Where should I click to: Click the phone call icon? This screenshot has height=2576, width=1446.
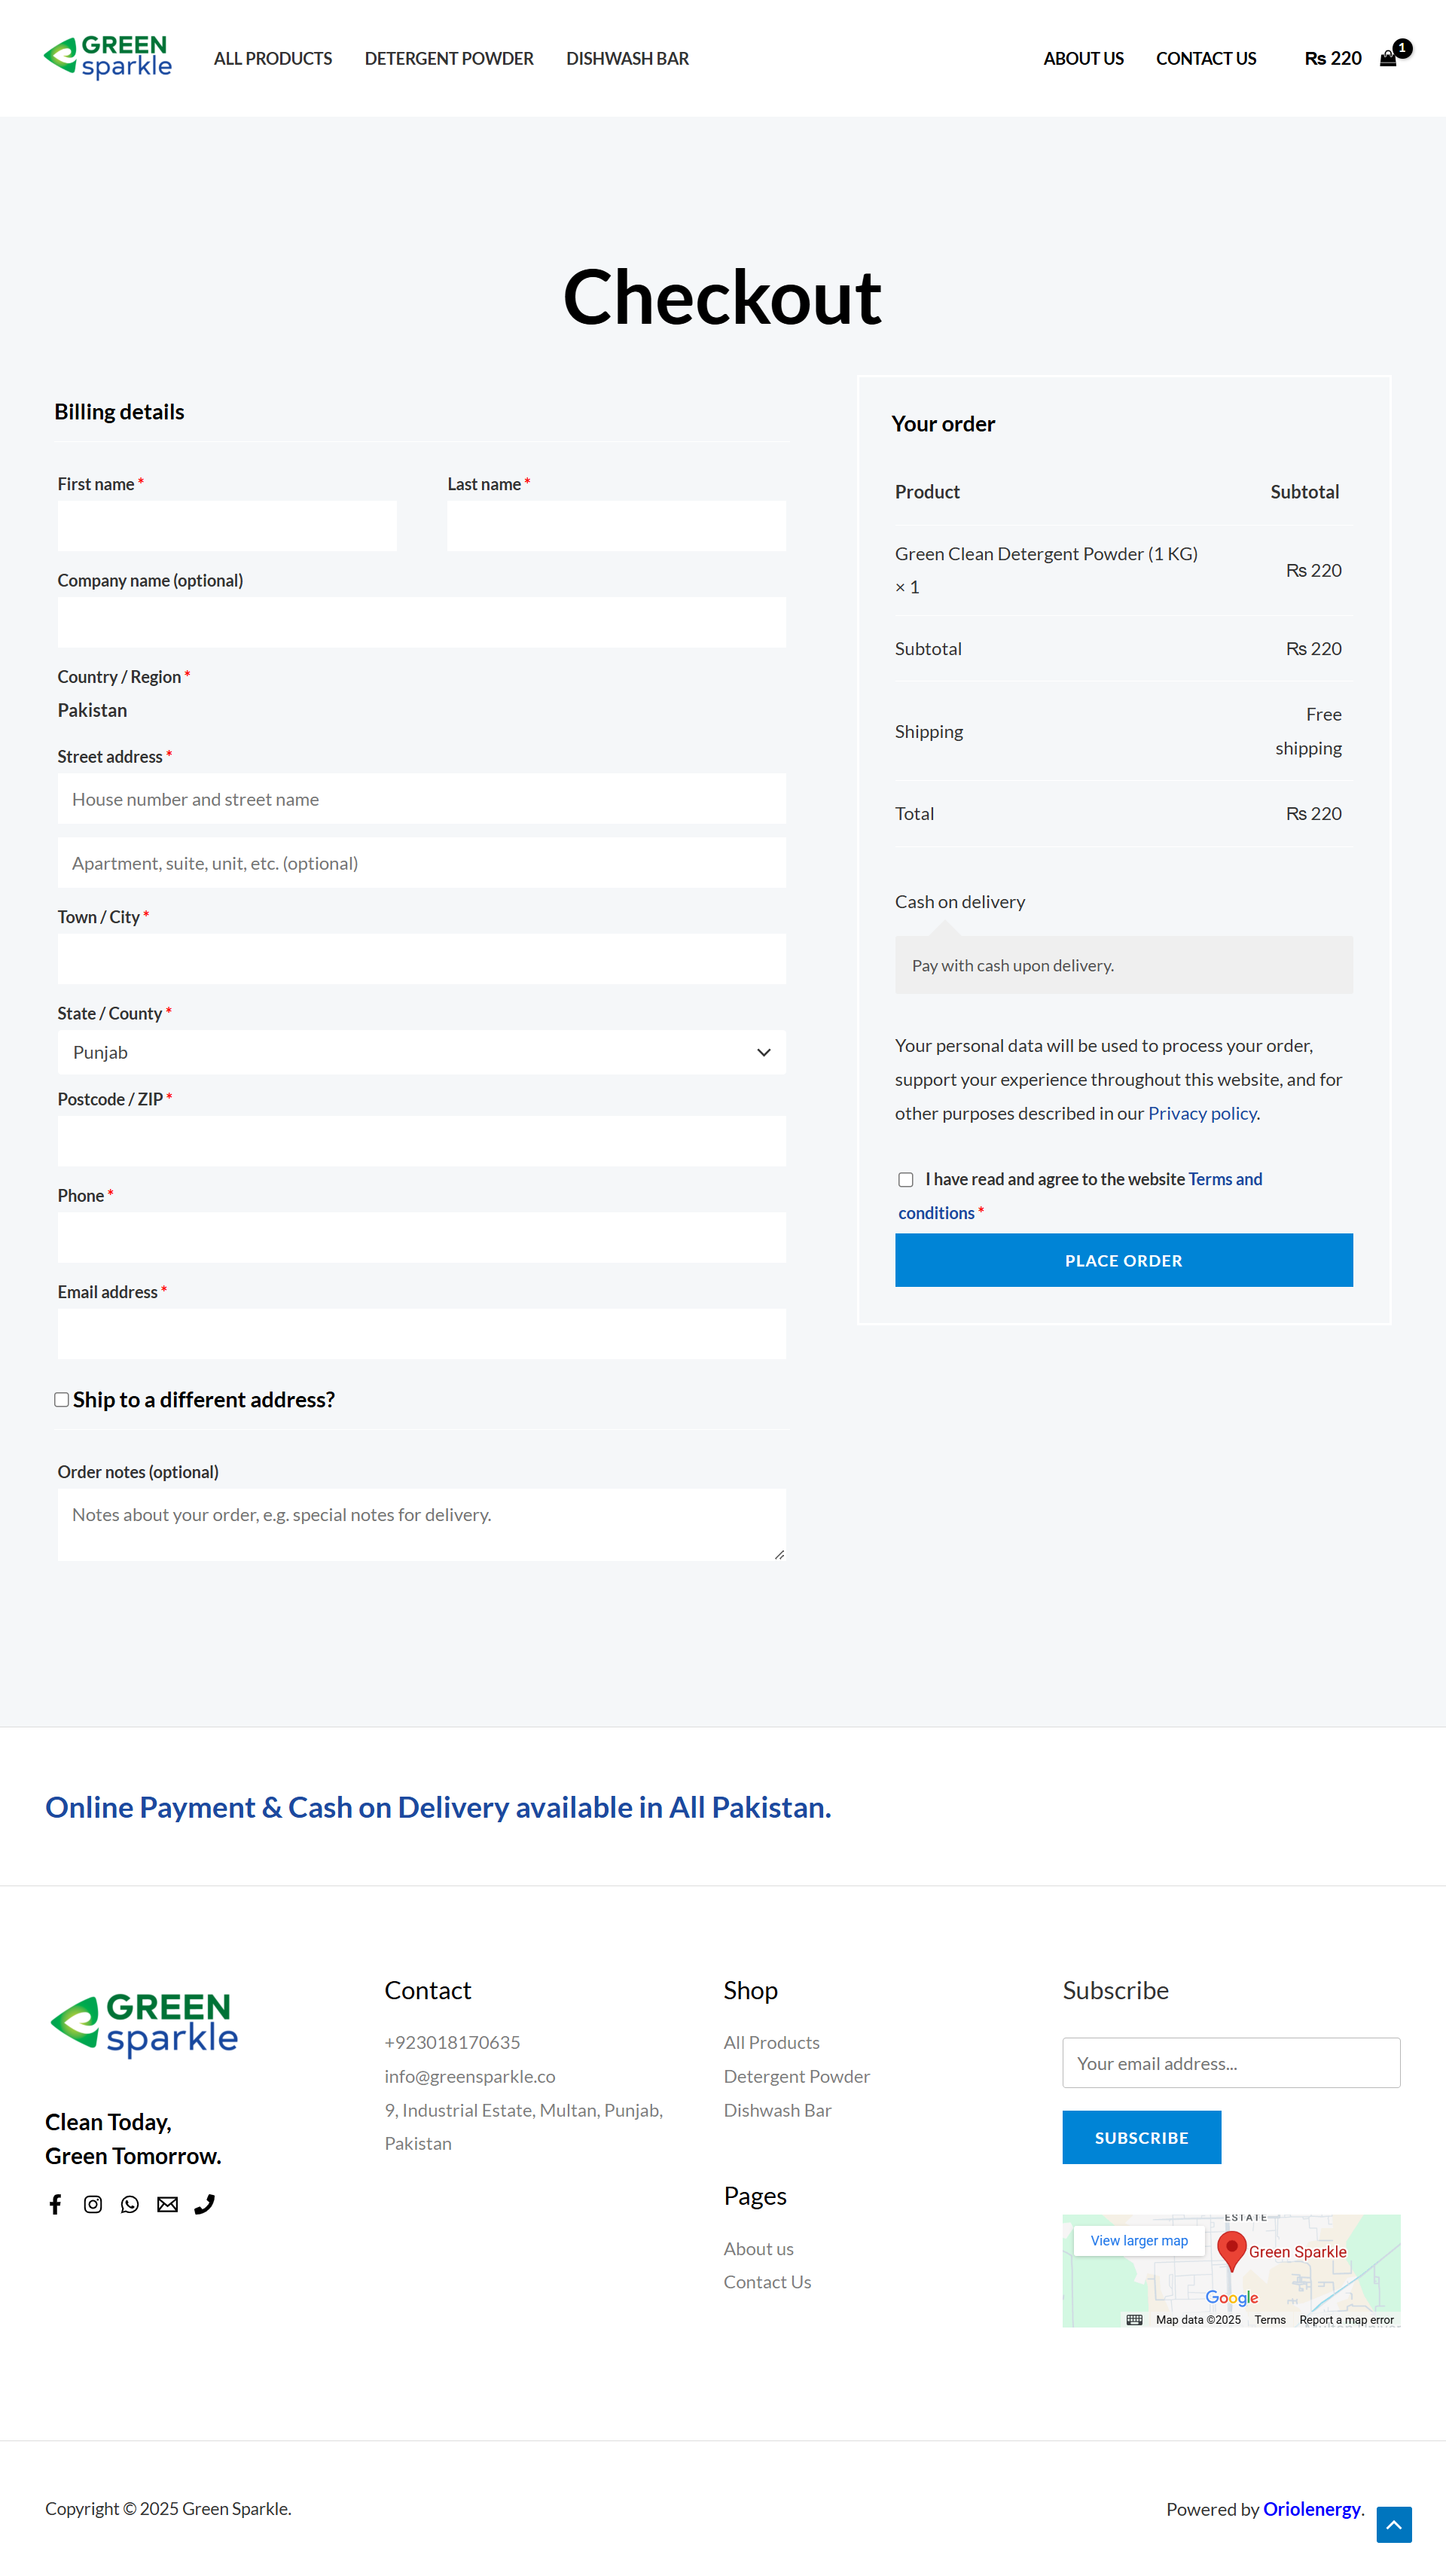click(204, 2204)
